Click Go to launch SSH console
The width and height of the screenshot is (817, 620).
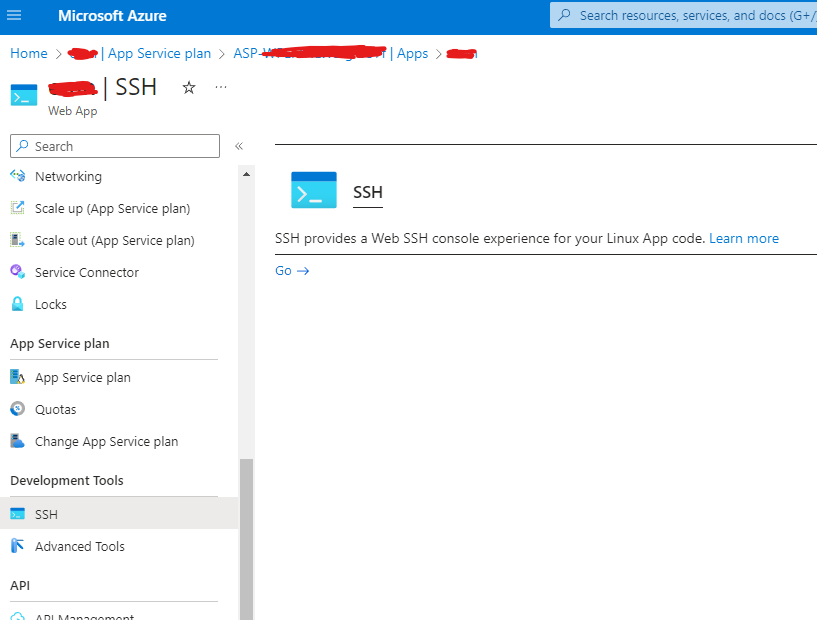click(x=292, y=270)
